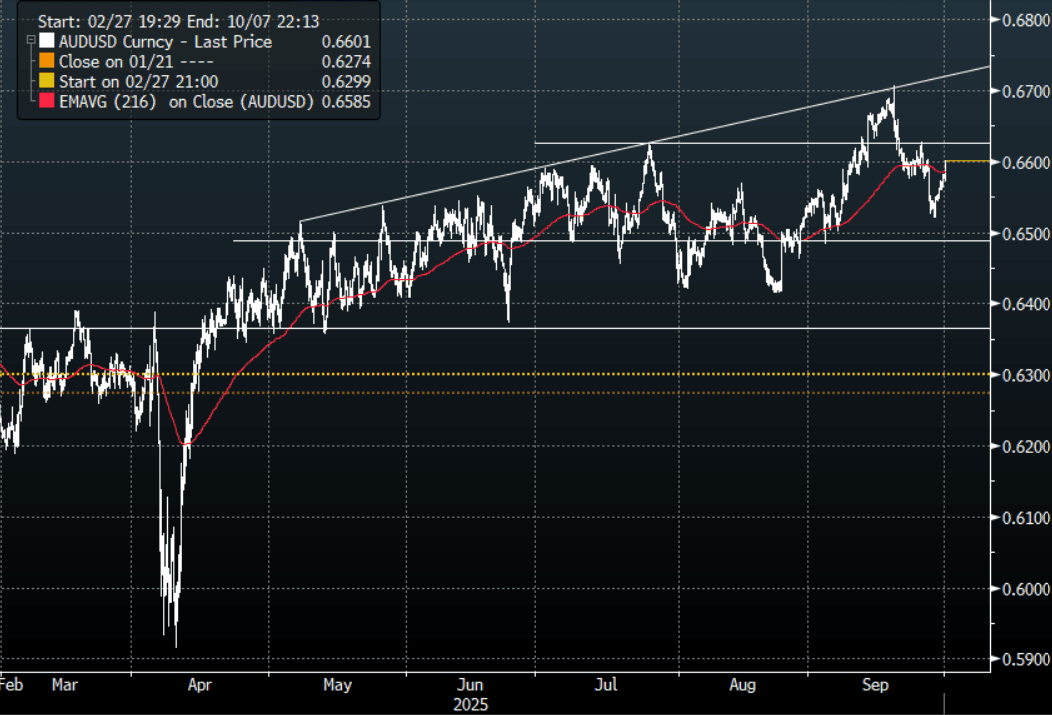
Task: Click the 0.5900 price axis label
Action: point(1026,660)
